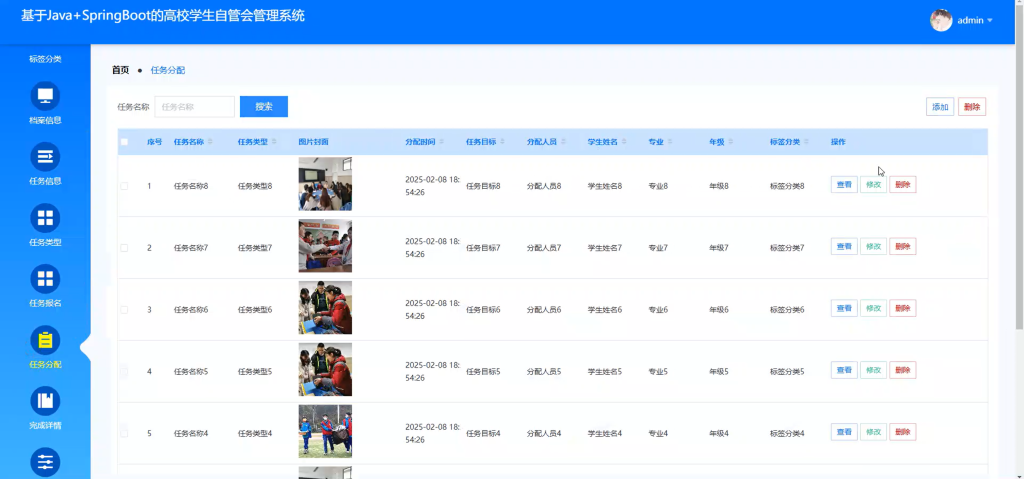Viewport: 1024px width, 479px height.
Task: Click the sliders icon at sidebar bottom
Action: point(45,462)
